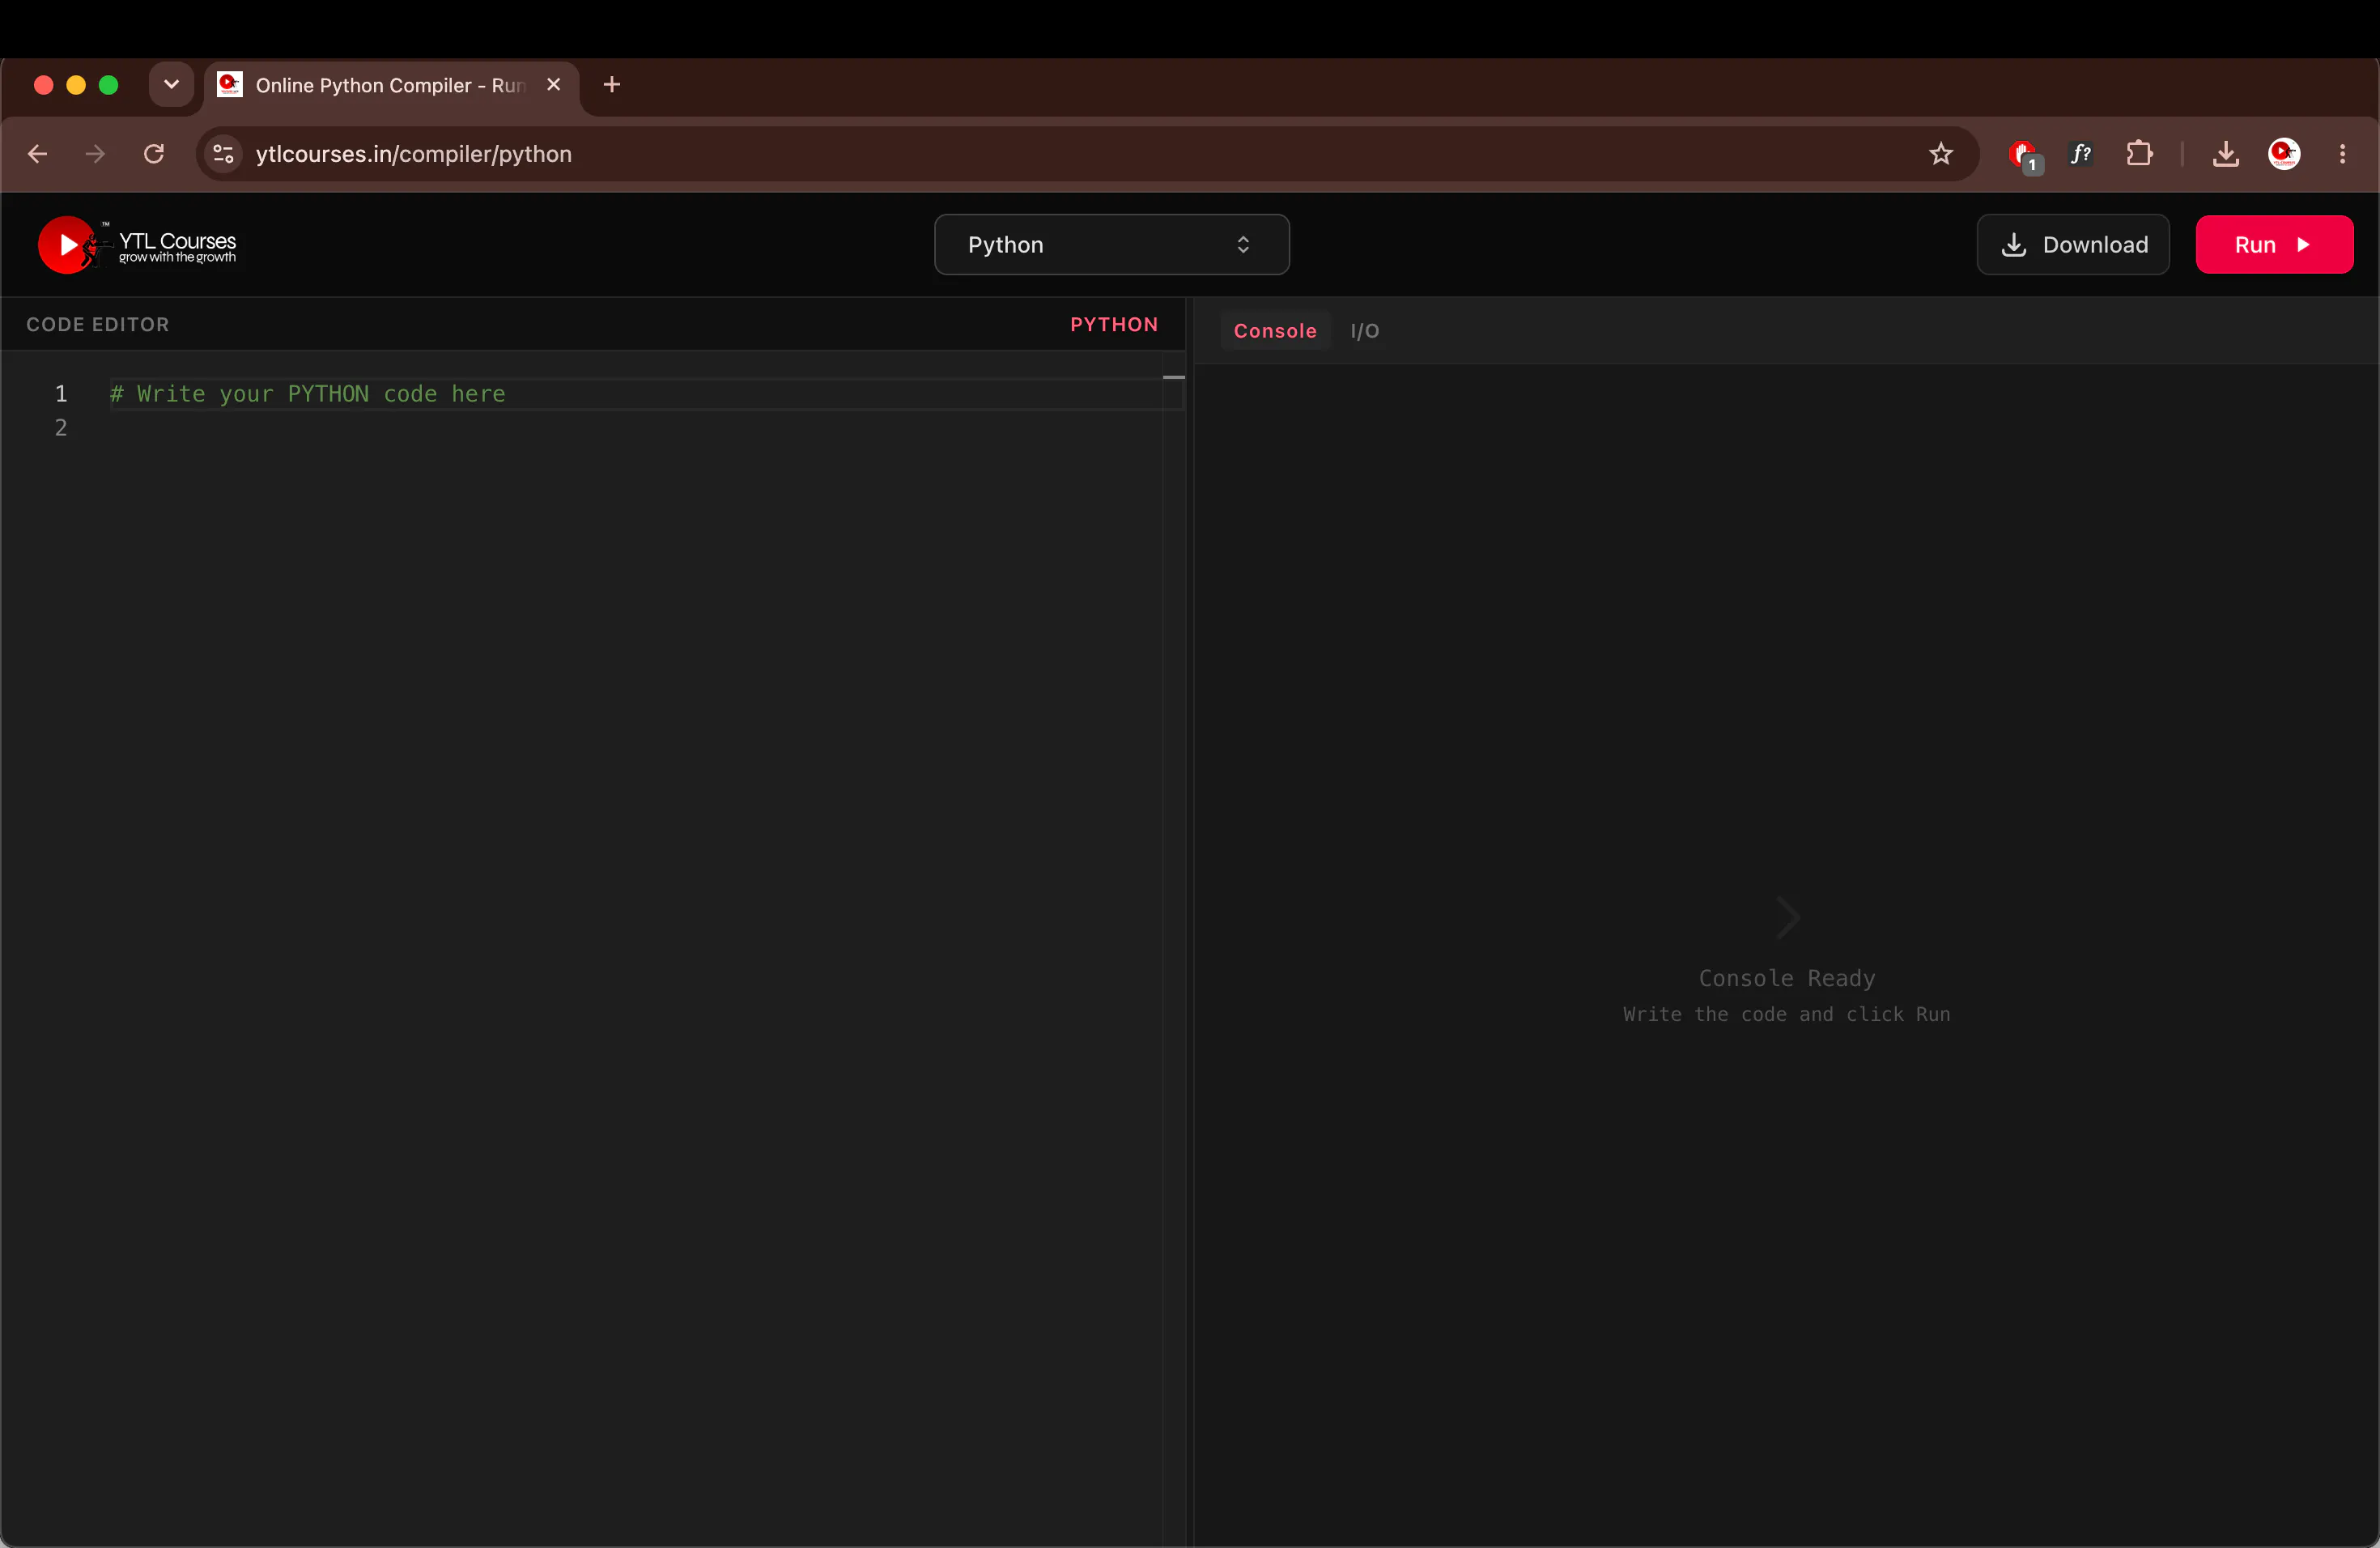Click line 1 comment in code editor

coord(307,394)
